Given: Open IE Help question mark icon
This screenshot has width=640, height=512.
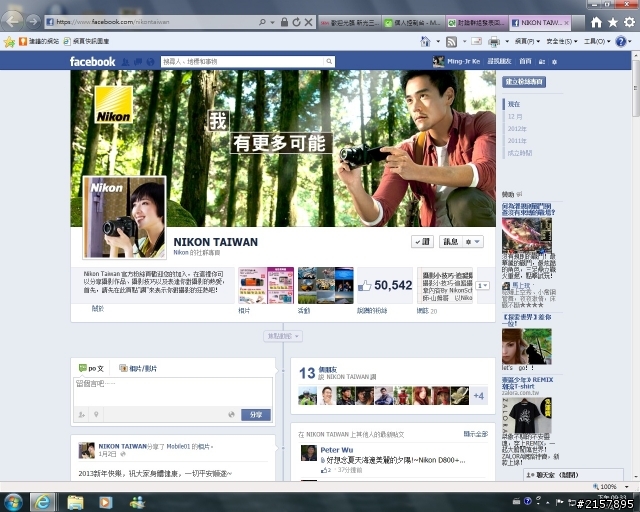Looking at the screenshot, I should pos(620,41).
